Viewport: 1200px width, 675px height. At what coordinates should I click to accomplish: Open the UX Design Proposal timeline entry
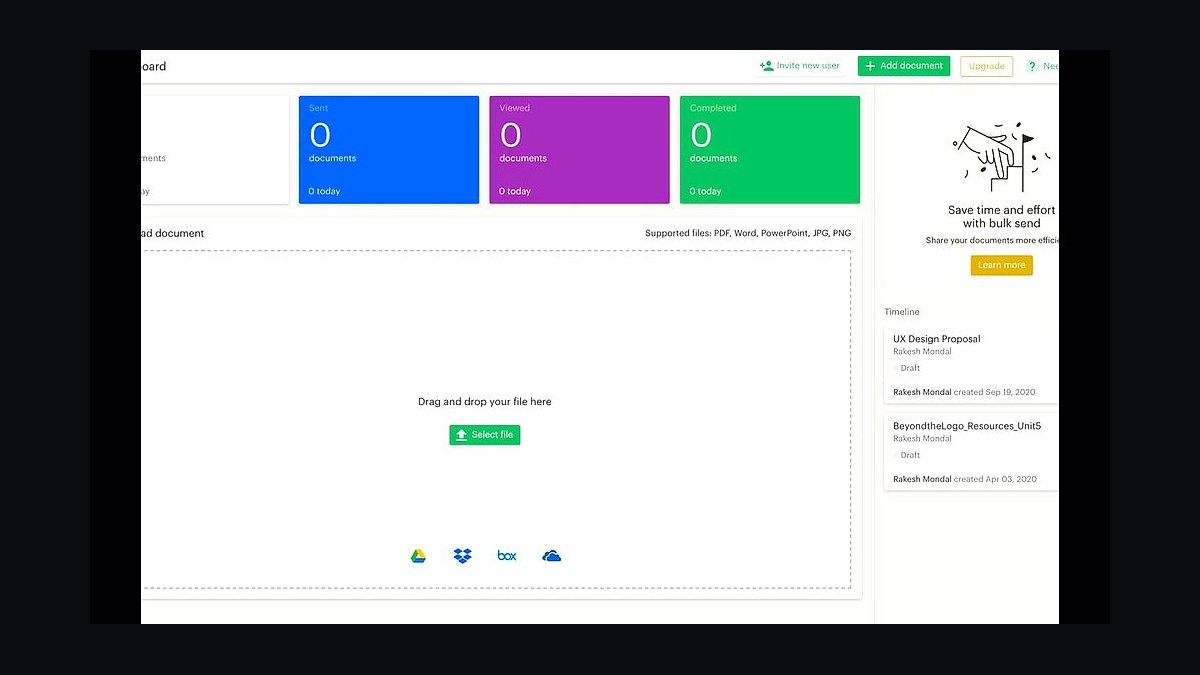click(971, 365)
